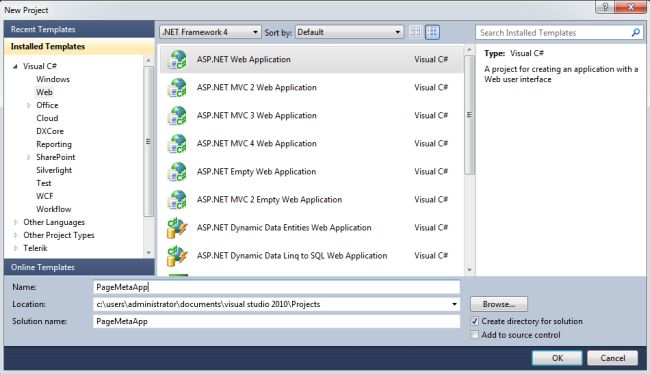Toggle Create directory for solution checkbox
Screen dimensions: 650x374
click(475, 321)
